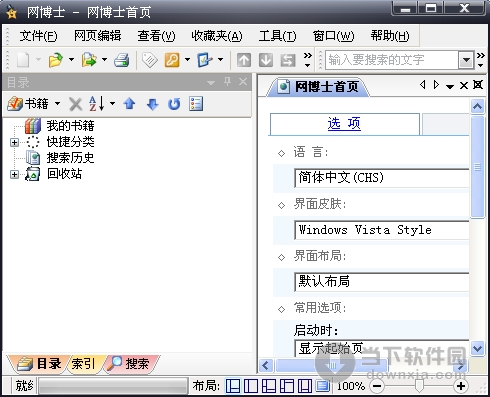
Task: Open the 文件(F) menu
Action: (x=38, y=36)
